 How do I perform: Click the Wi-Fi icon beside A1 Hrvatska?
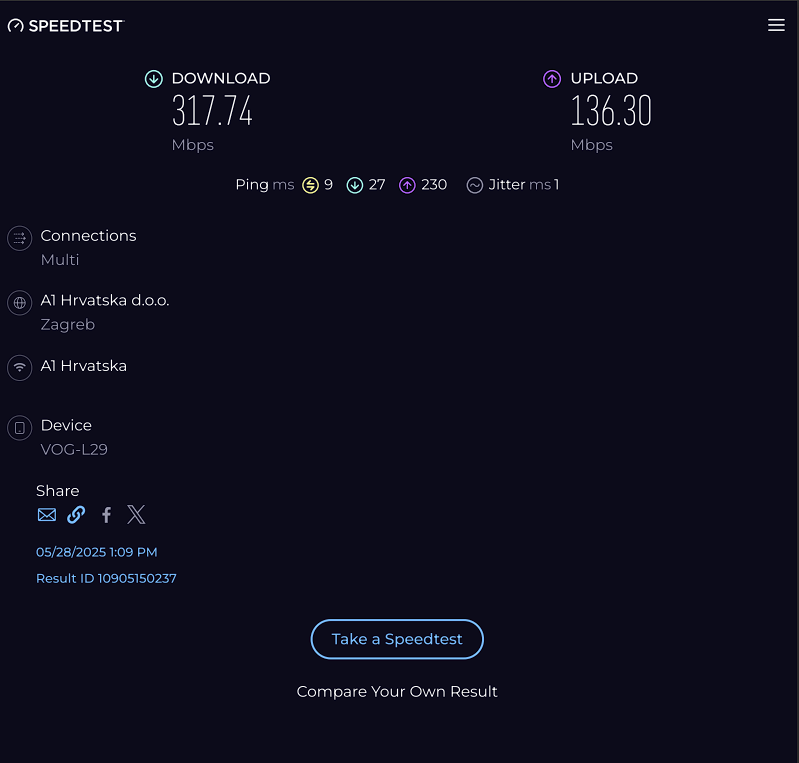pyautogui.click(x=19, y=367)
